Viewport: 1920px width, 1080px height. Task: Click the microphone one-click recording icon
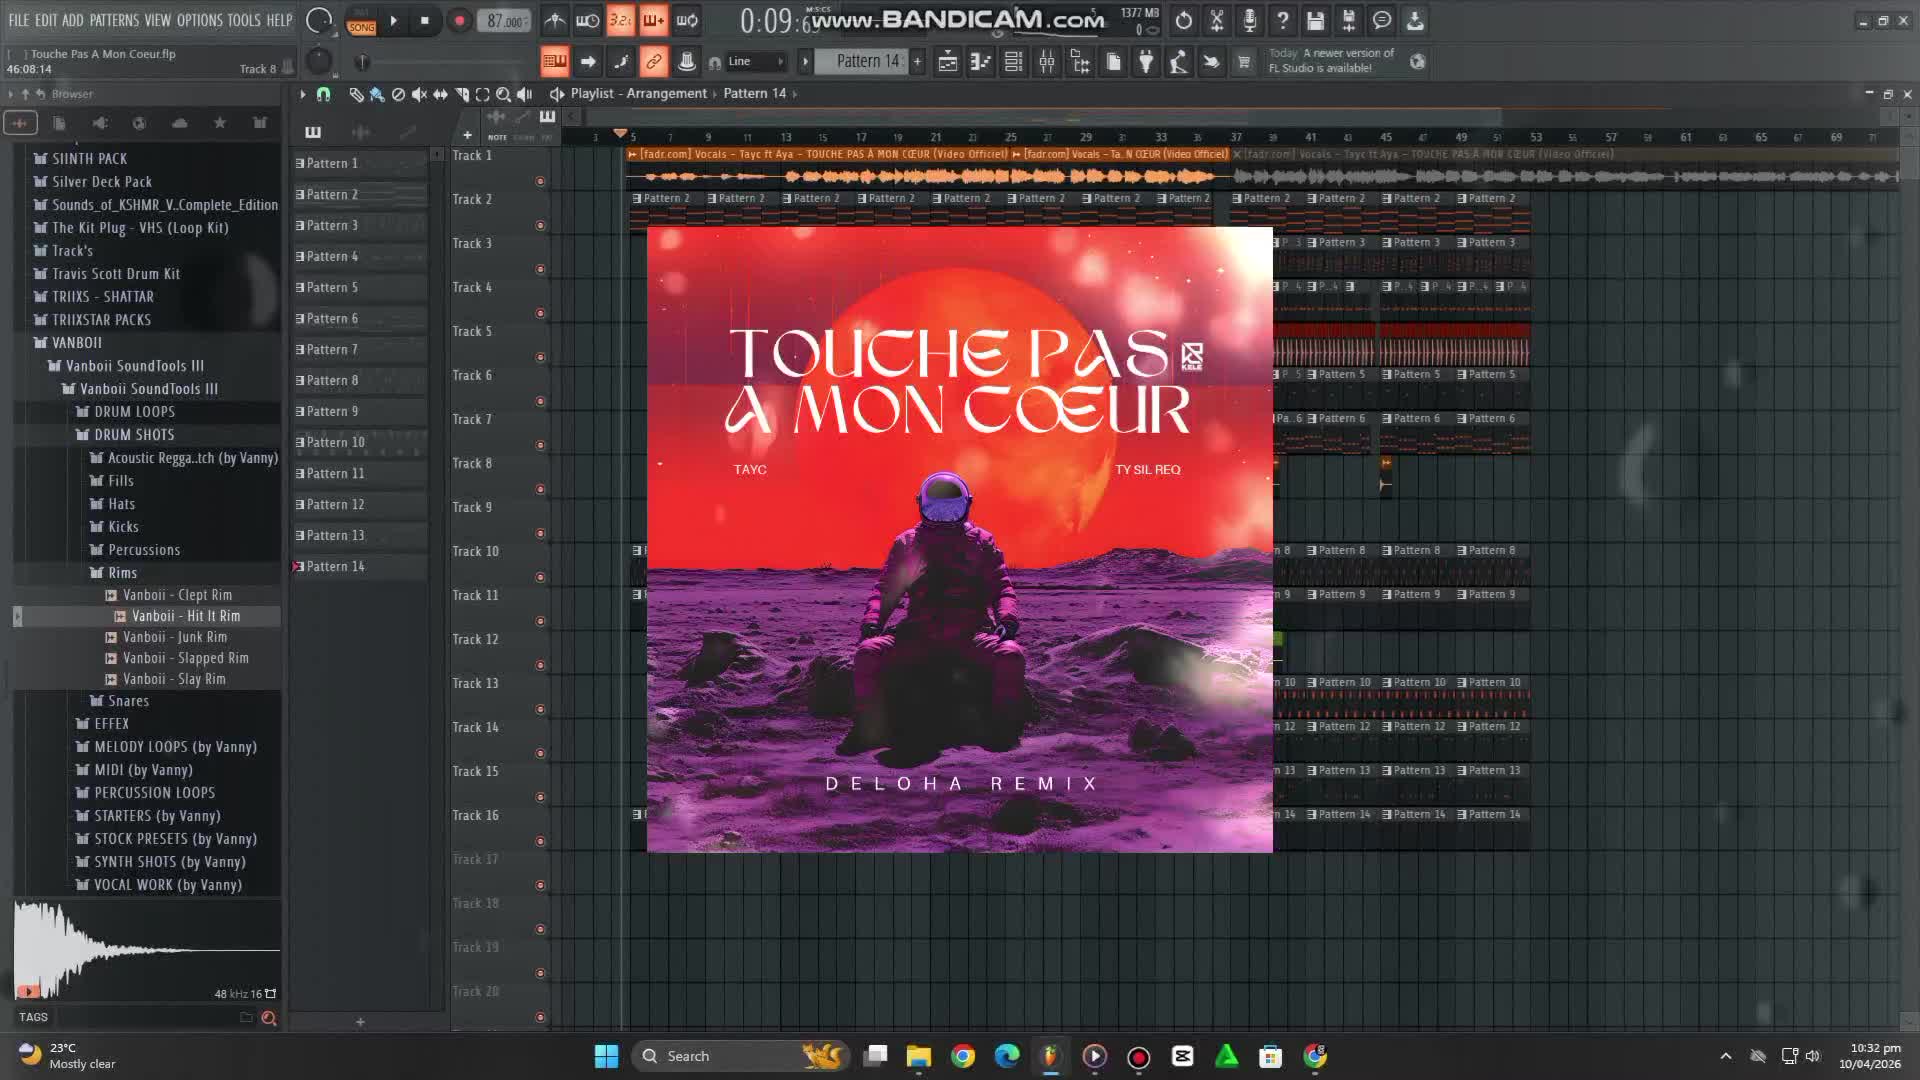1249,20
